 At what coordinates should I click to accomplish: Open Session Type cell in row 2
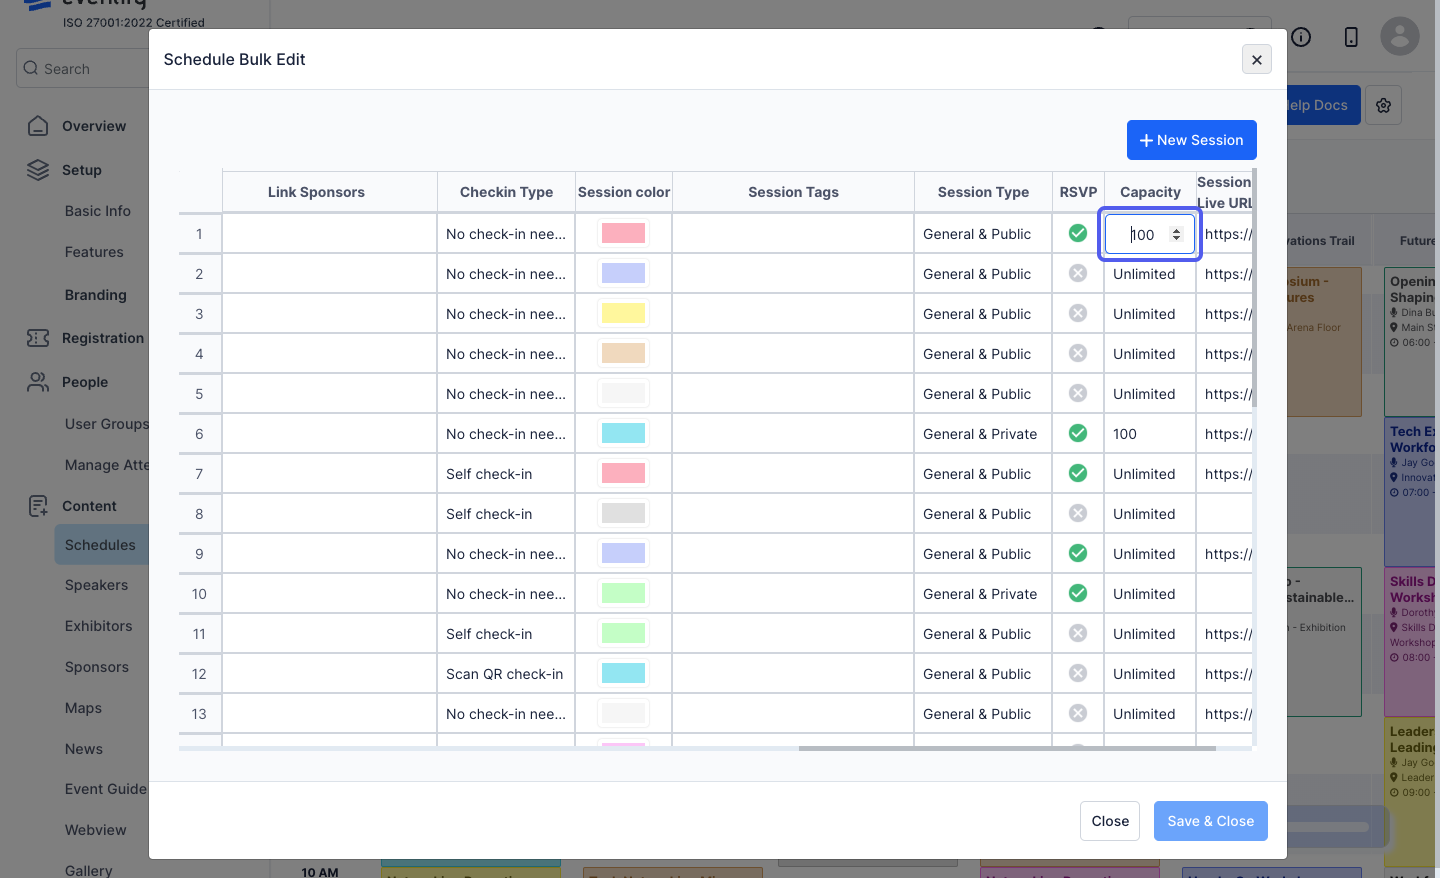pos(983,274)
